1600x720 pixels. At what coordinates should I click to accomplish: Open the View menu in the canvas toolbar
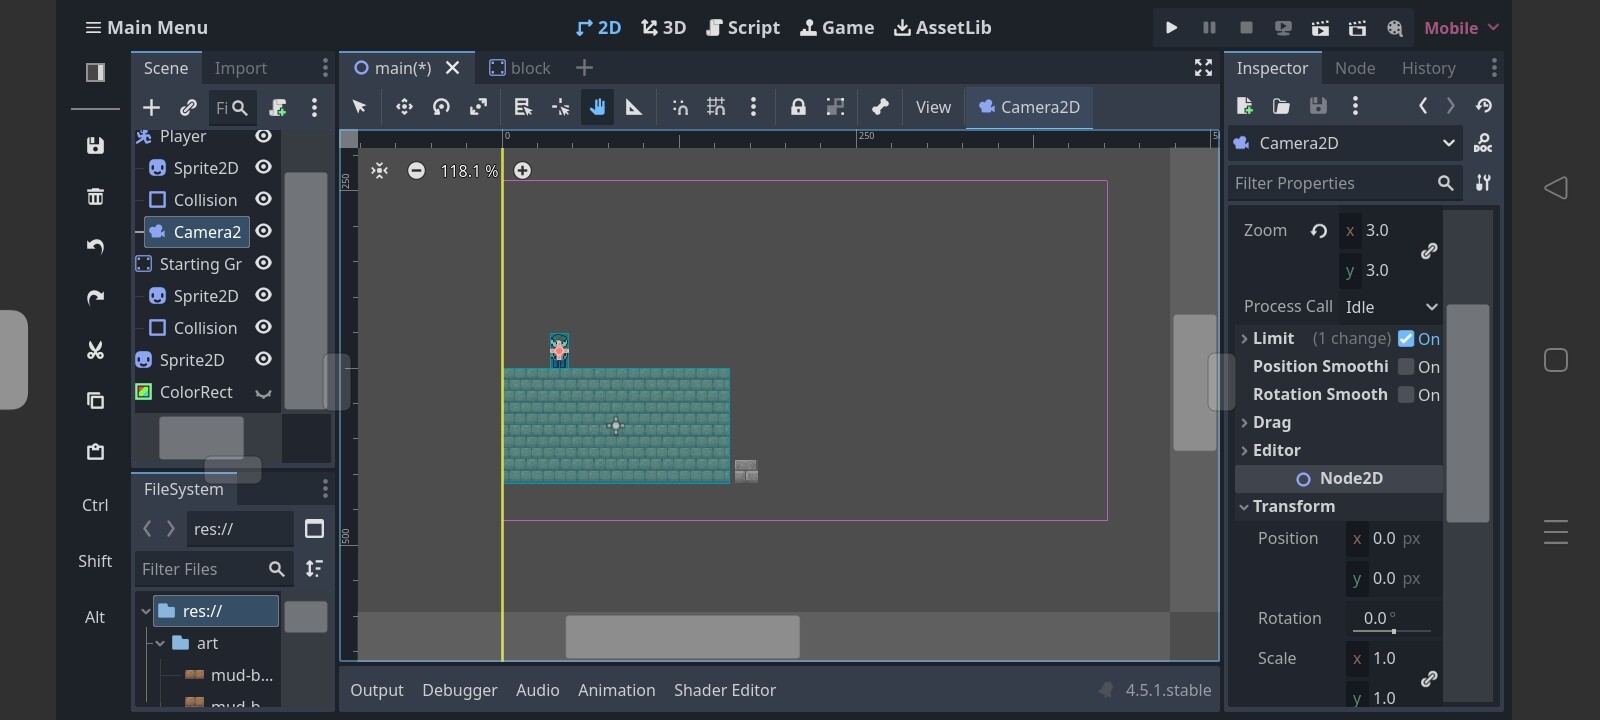[933, 107]
